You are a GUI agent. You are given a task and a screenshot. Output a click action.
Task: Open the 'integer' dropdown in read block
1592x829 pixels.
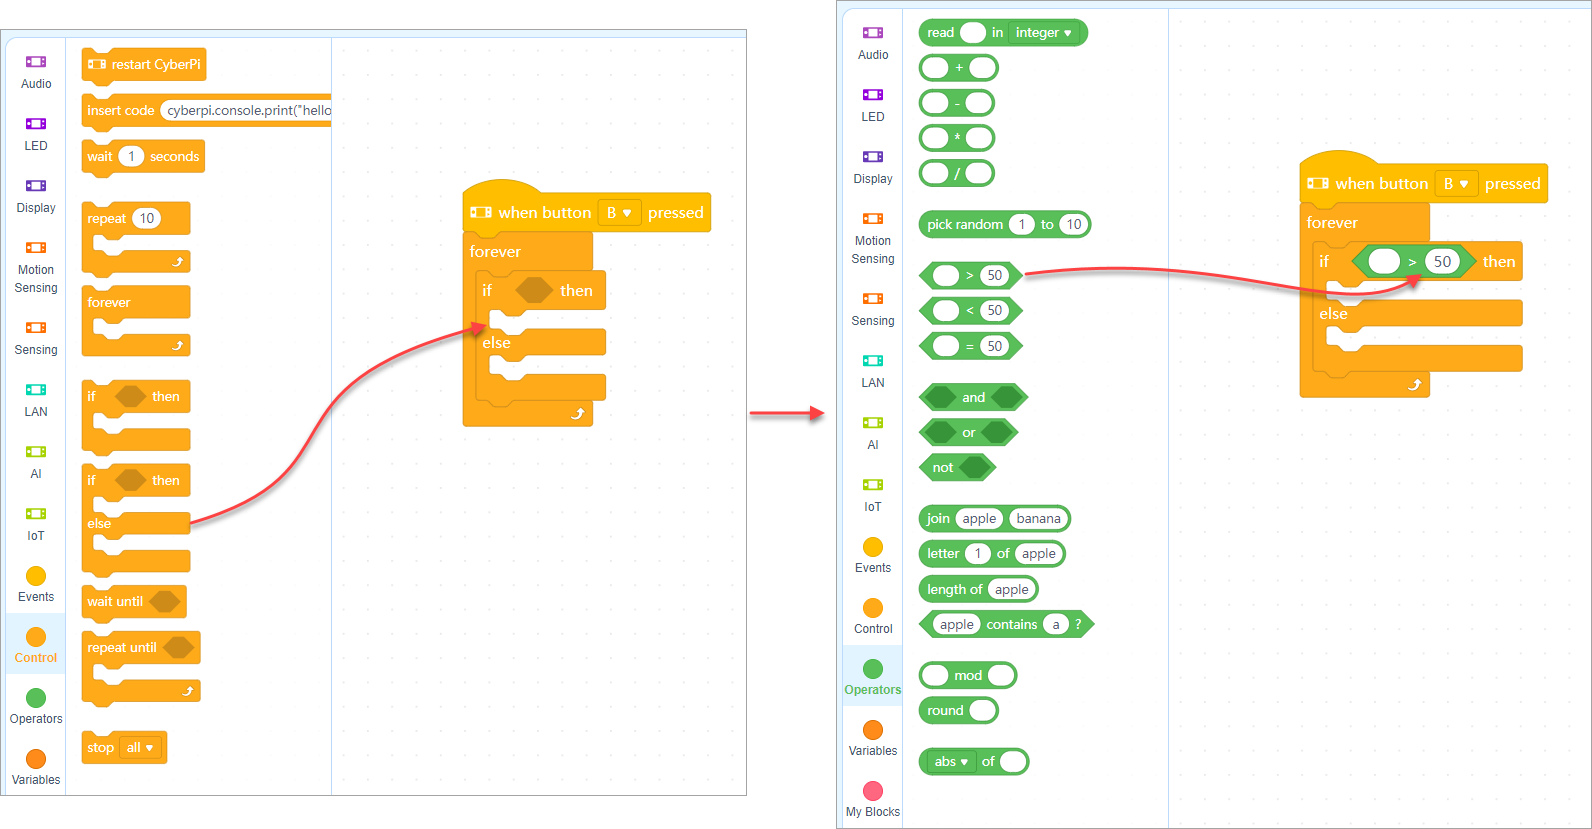pos(1043,33)
